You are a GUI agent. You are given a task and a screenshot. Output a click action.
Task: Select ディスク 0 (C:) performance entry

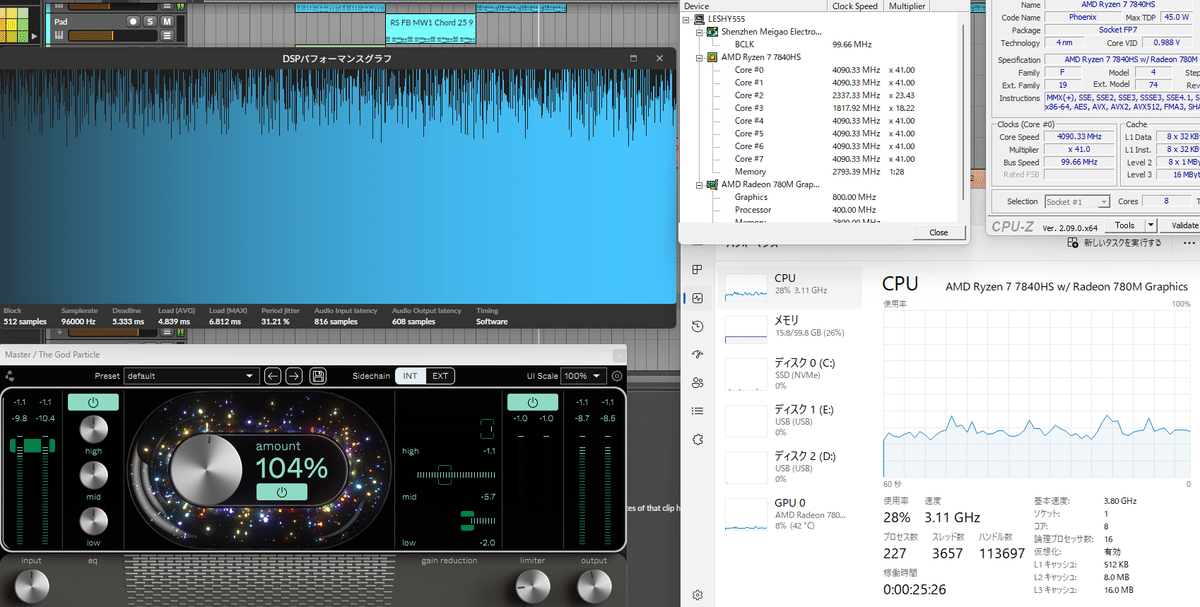point(792,372)
